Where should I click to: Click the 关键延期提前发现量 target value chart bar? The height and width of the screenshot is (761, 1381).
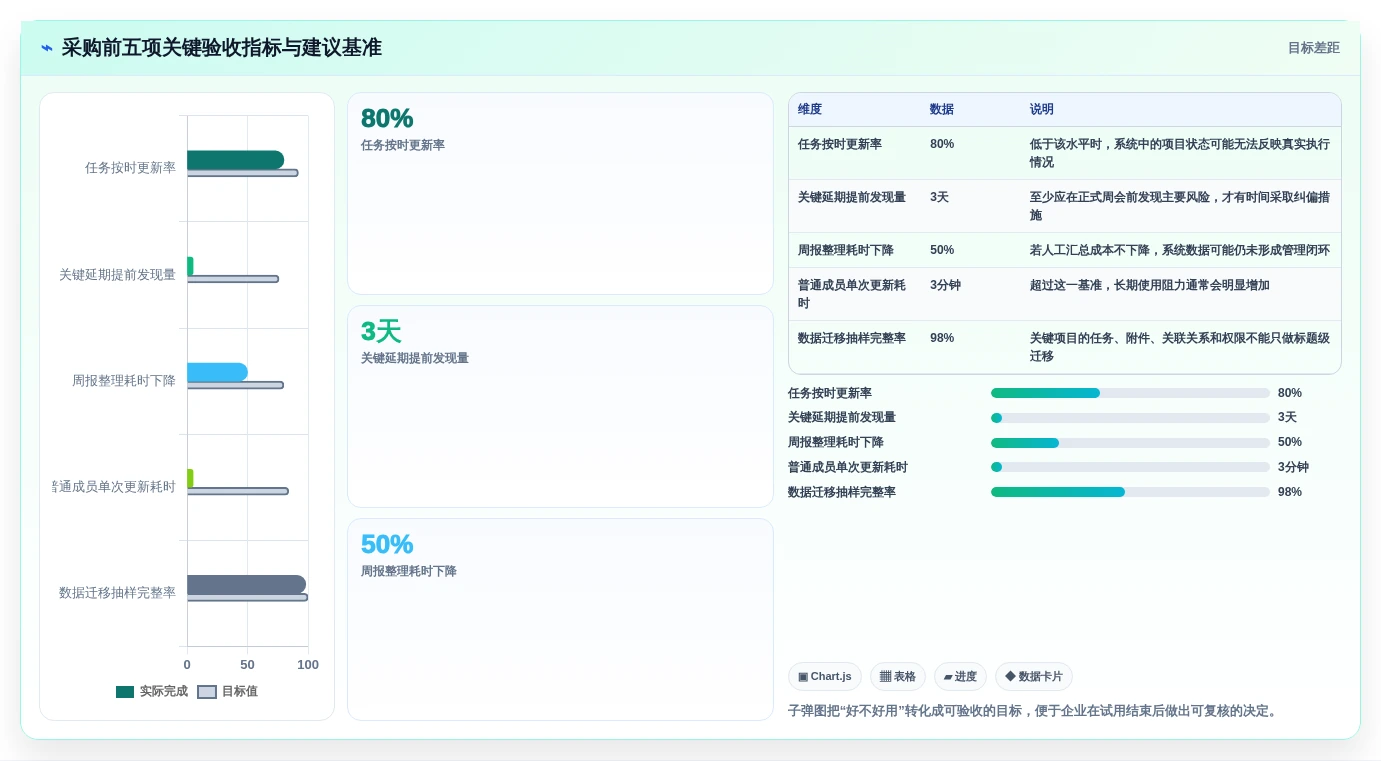pyautogui.click(x=233, y=279)
